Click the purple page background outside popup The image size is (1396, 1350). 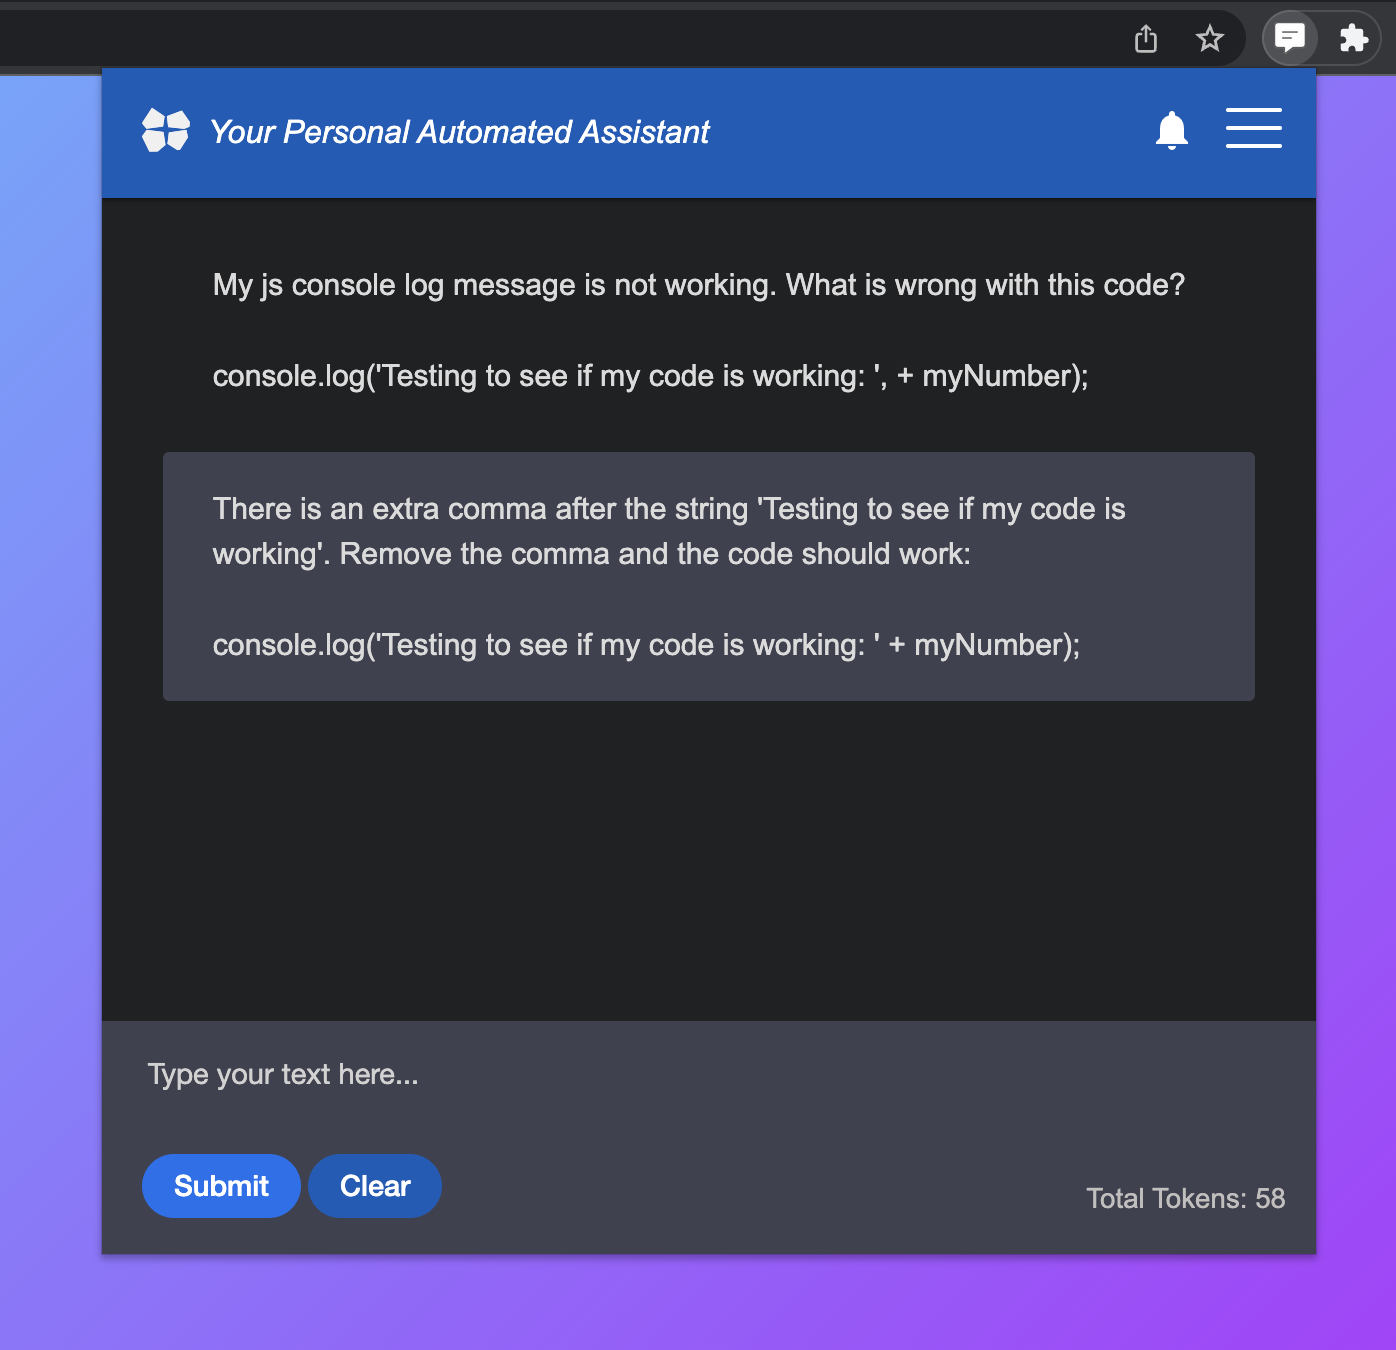[x=50, y=700]
